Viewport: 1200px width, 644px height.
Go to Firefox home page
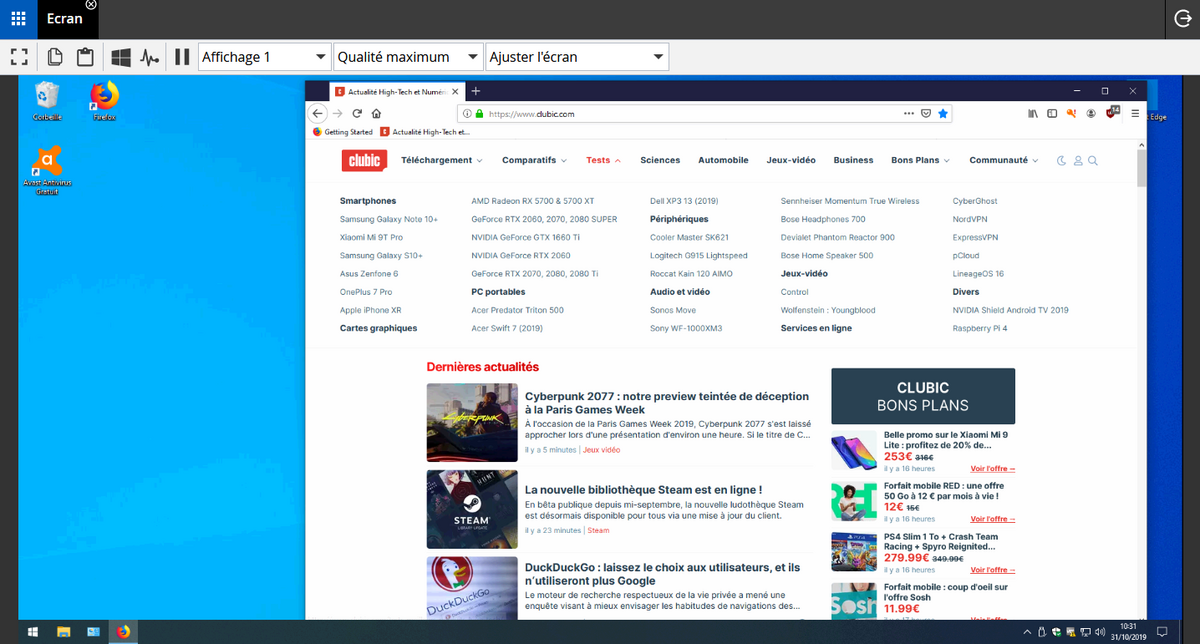(x=376, y=114)
